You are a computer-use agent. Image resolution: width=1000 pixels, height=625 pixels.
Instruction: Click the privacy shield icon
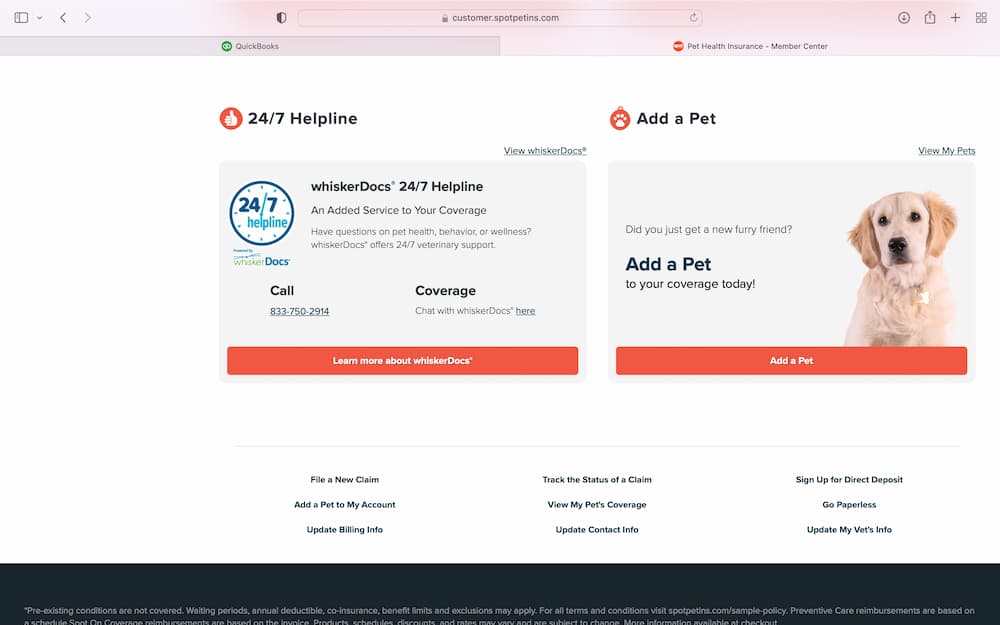point(281,18)
